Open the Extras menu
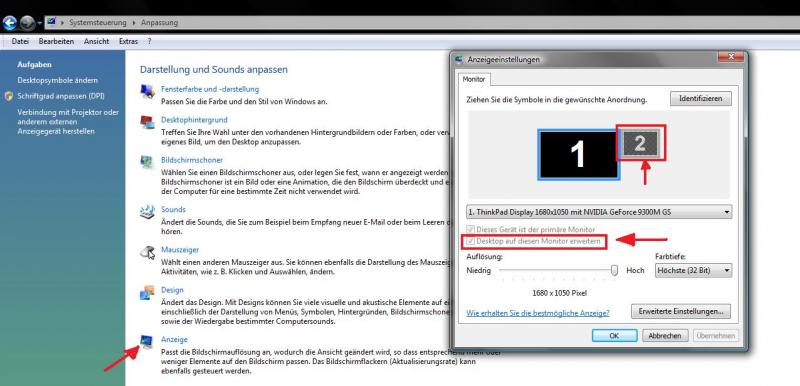The height and width of the screenshot is (386, 800). 129,41
